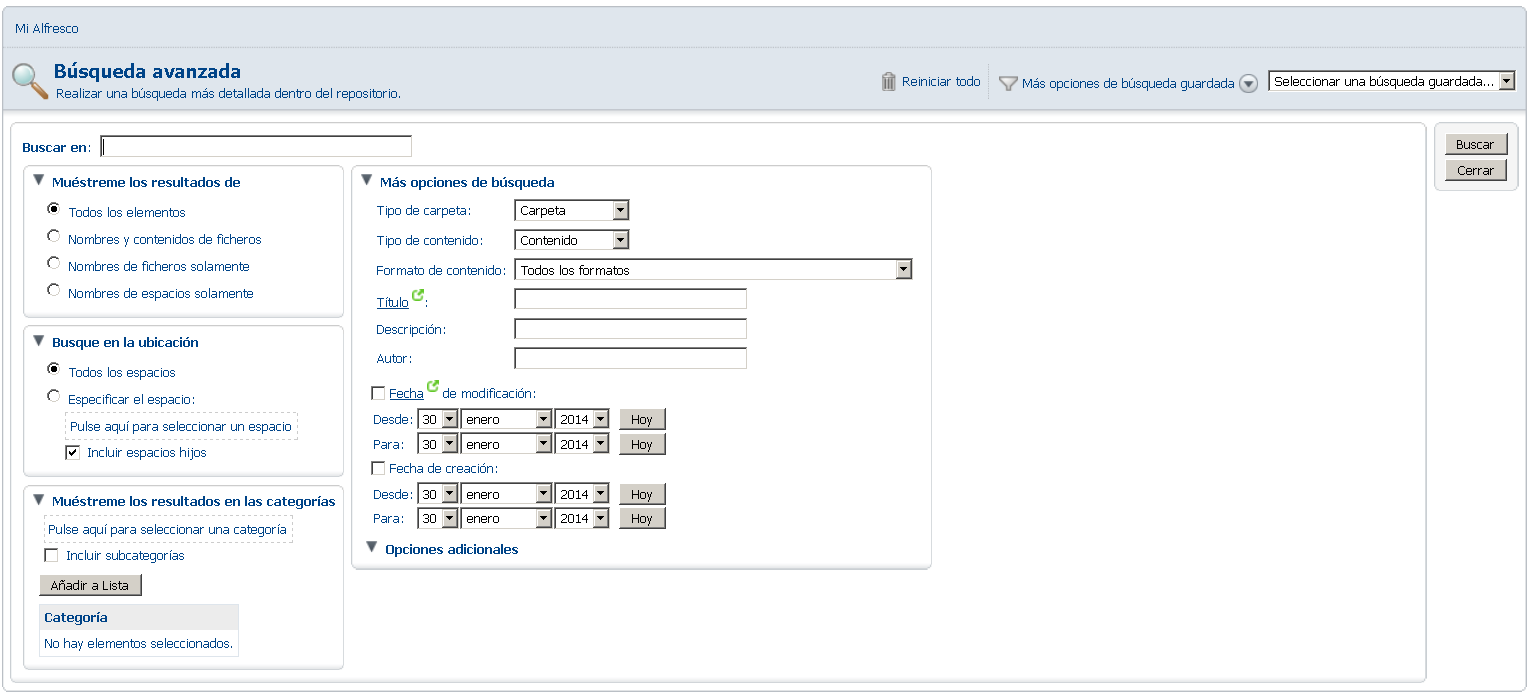Click the green icon next to Título
The height and width of the screenshot is (698, 1530).
[418, 296]
